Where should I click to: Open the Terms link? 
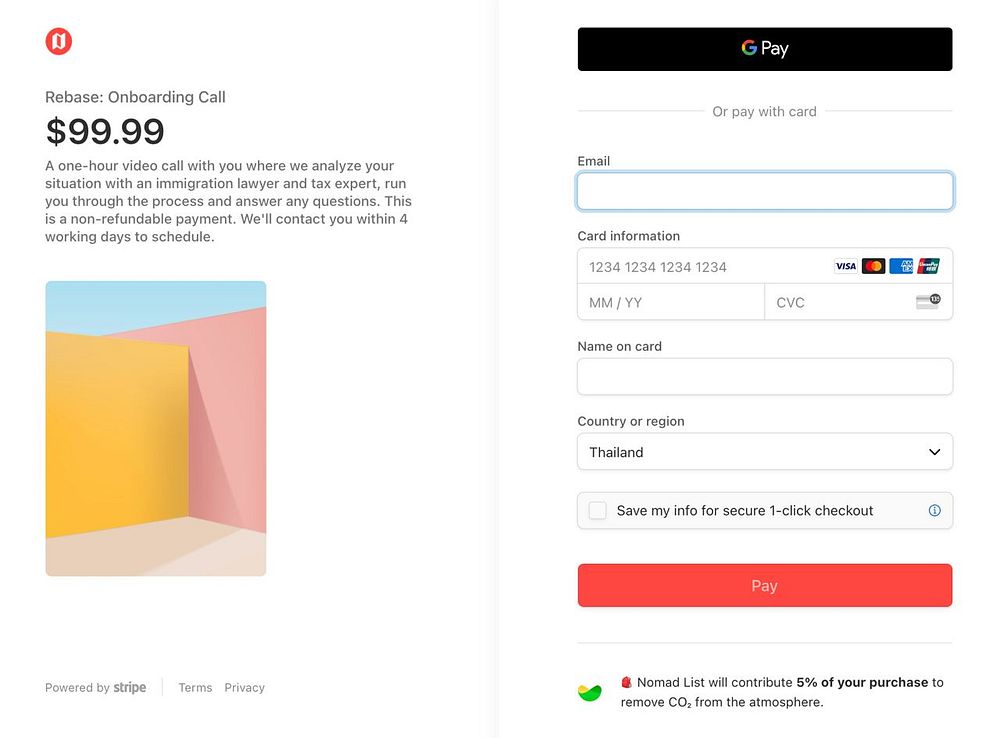[195, 688]
